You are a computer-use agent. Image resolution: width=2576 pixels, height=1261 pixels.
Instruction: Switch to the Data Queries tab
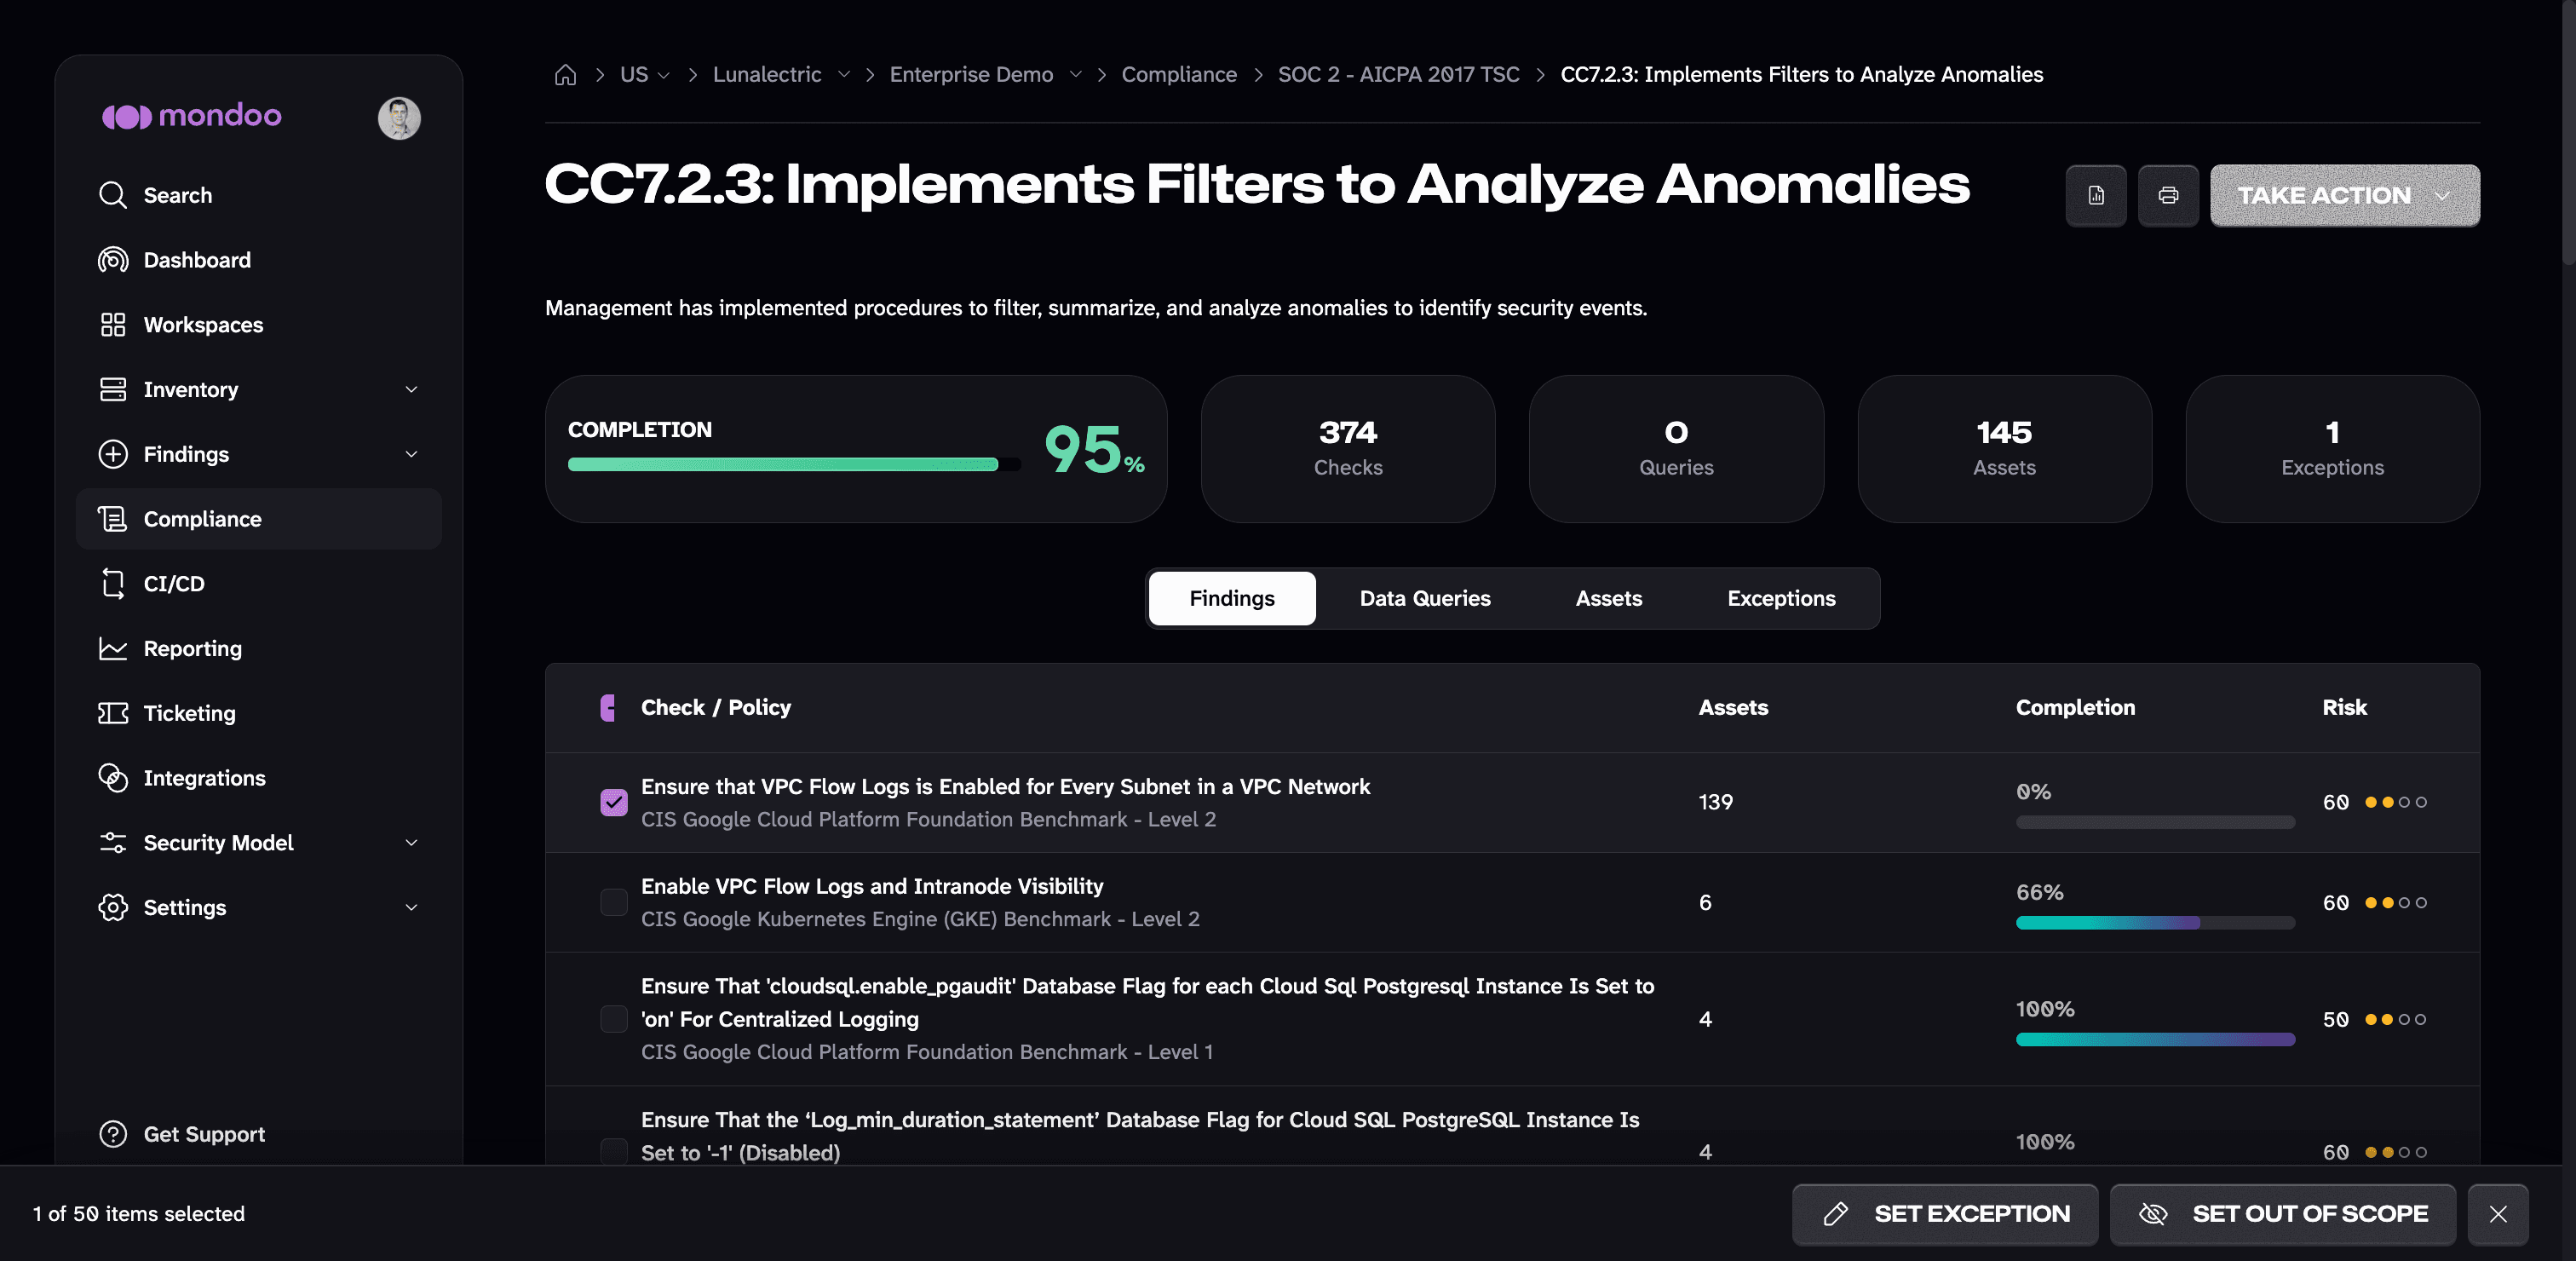tap(1425, 598)
